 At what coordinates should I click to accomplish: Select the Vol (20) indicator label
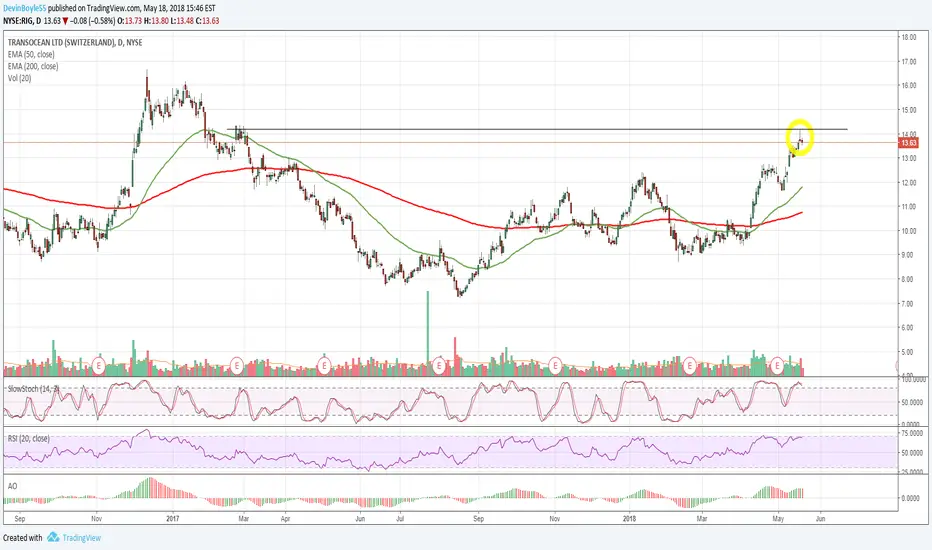point(20,78)
